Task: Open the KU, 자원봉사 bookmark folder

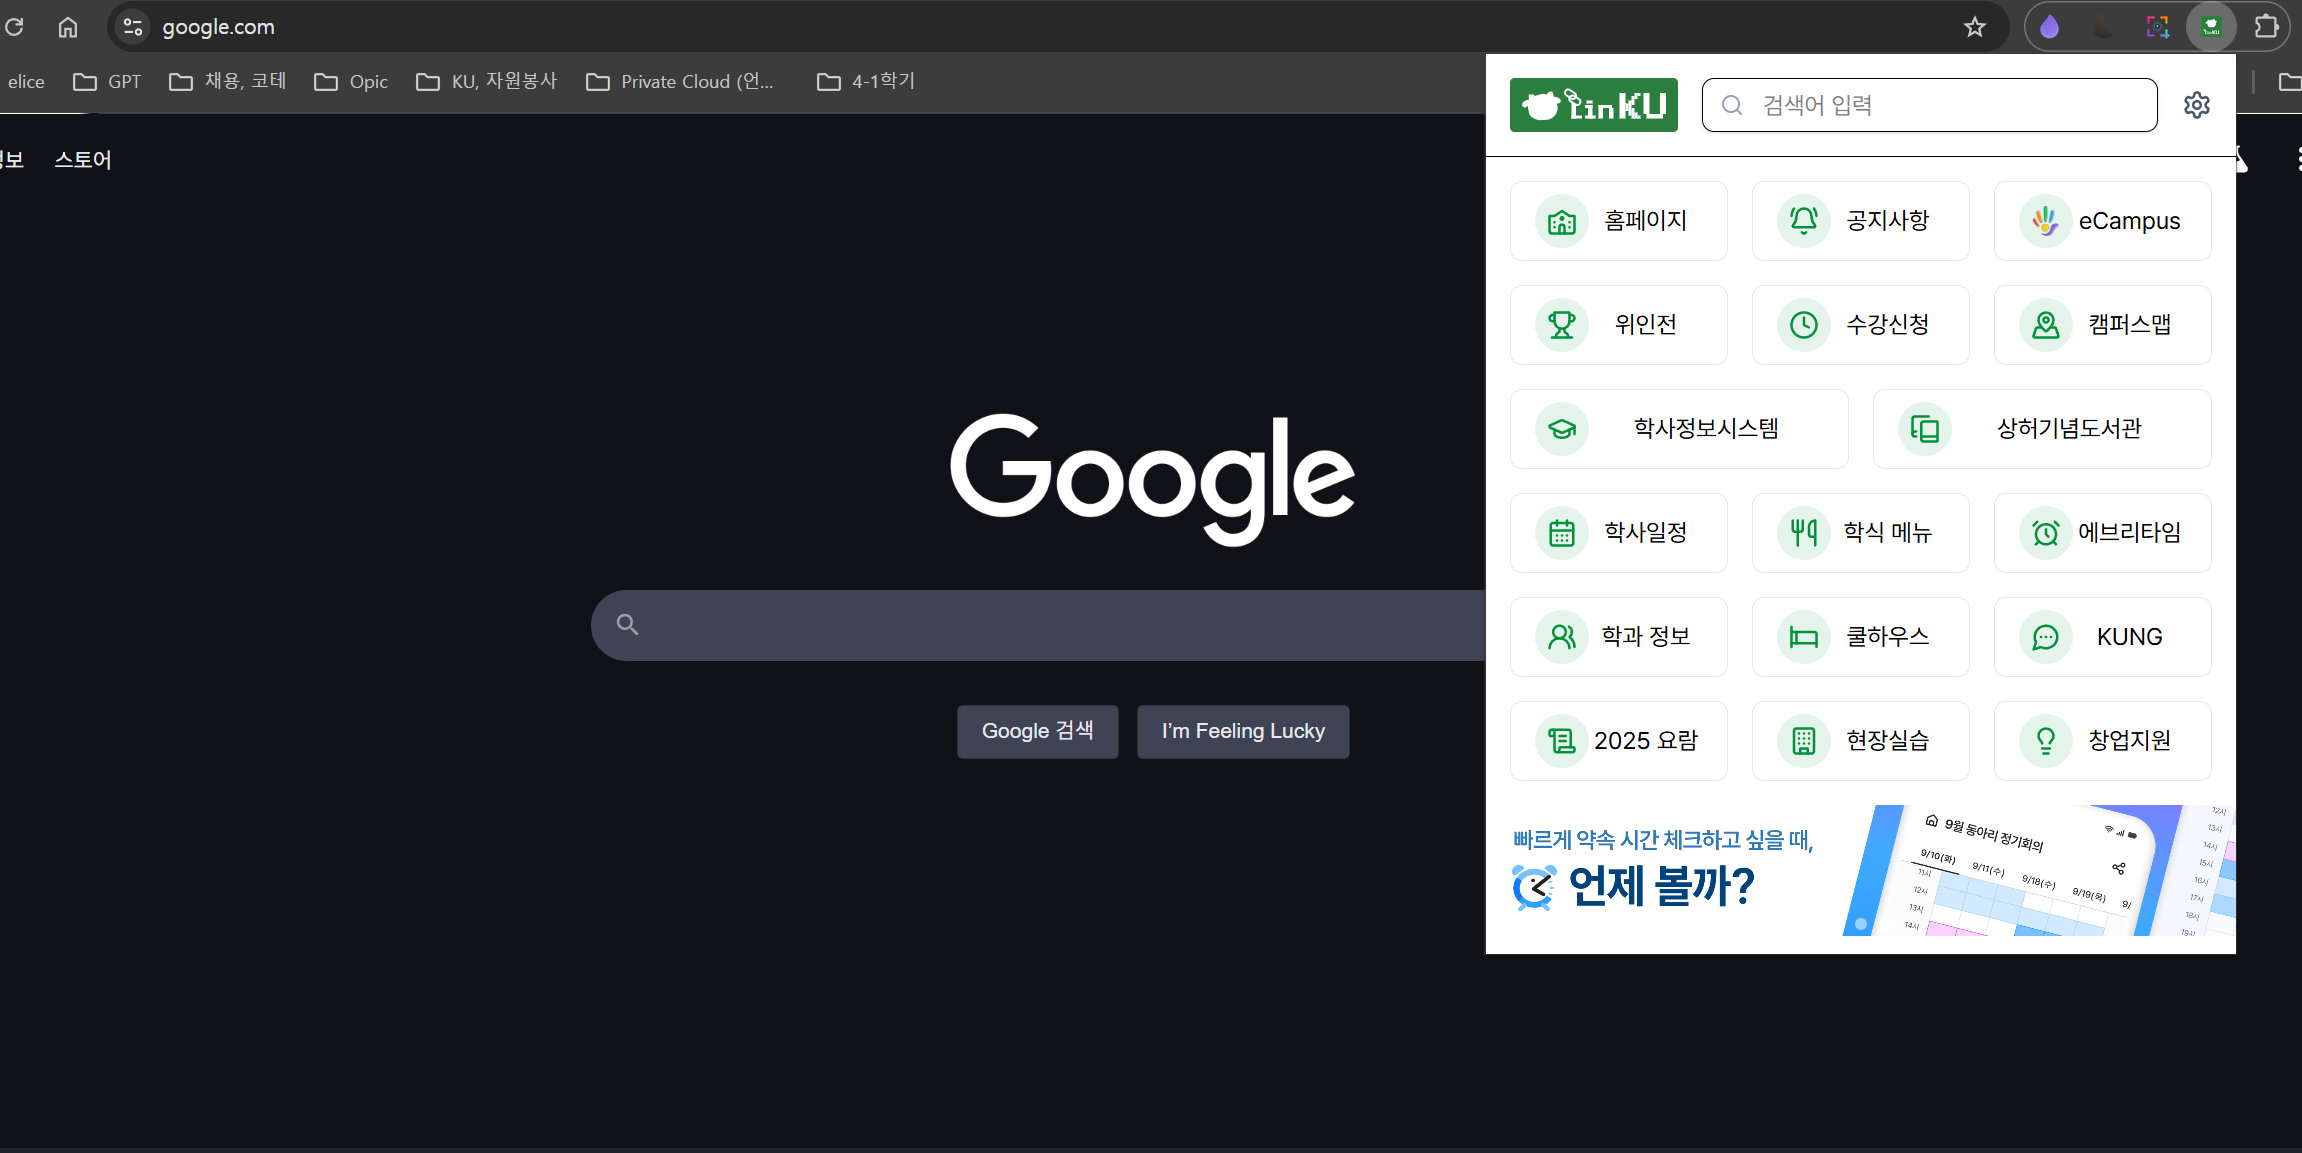Action: pyautogui.click(x=487, y=82)
